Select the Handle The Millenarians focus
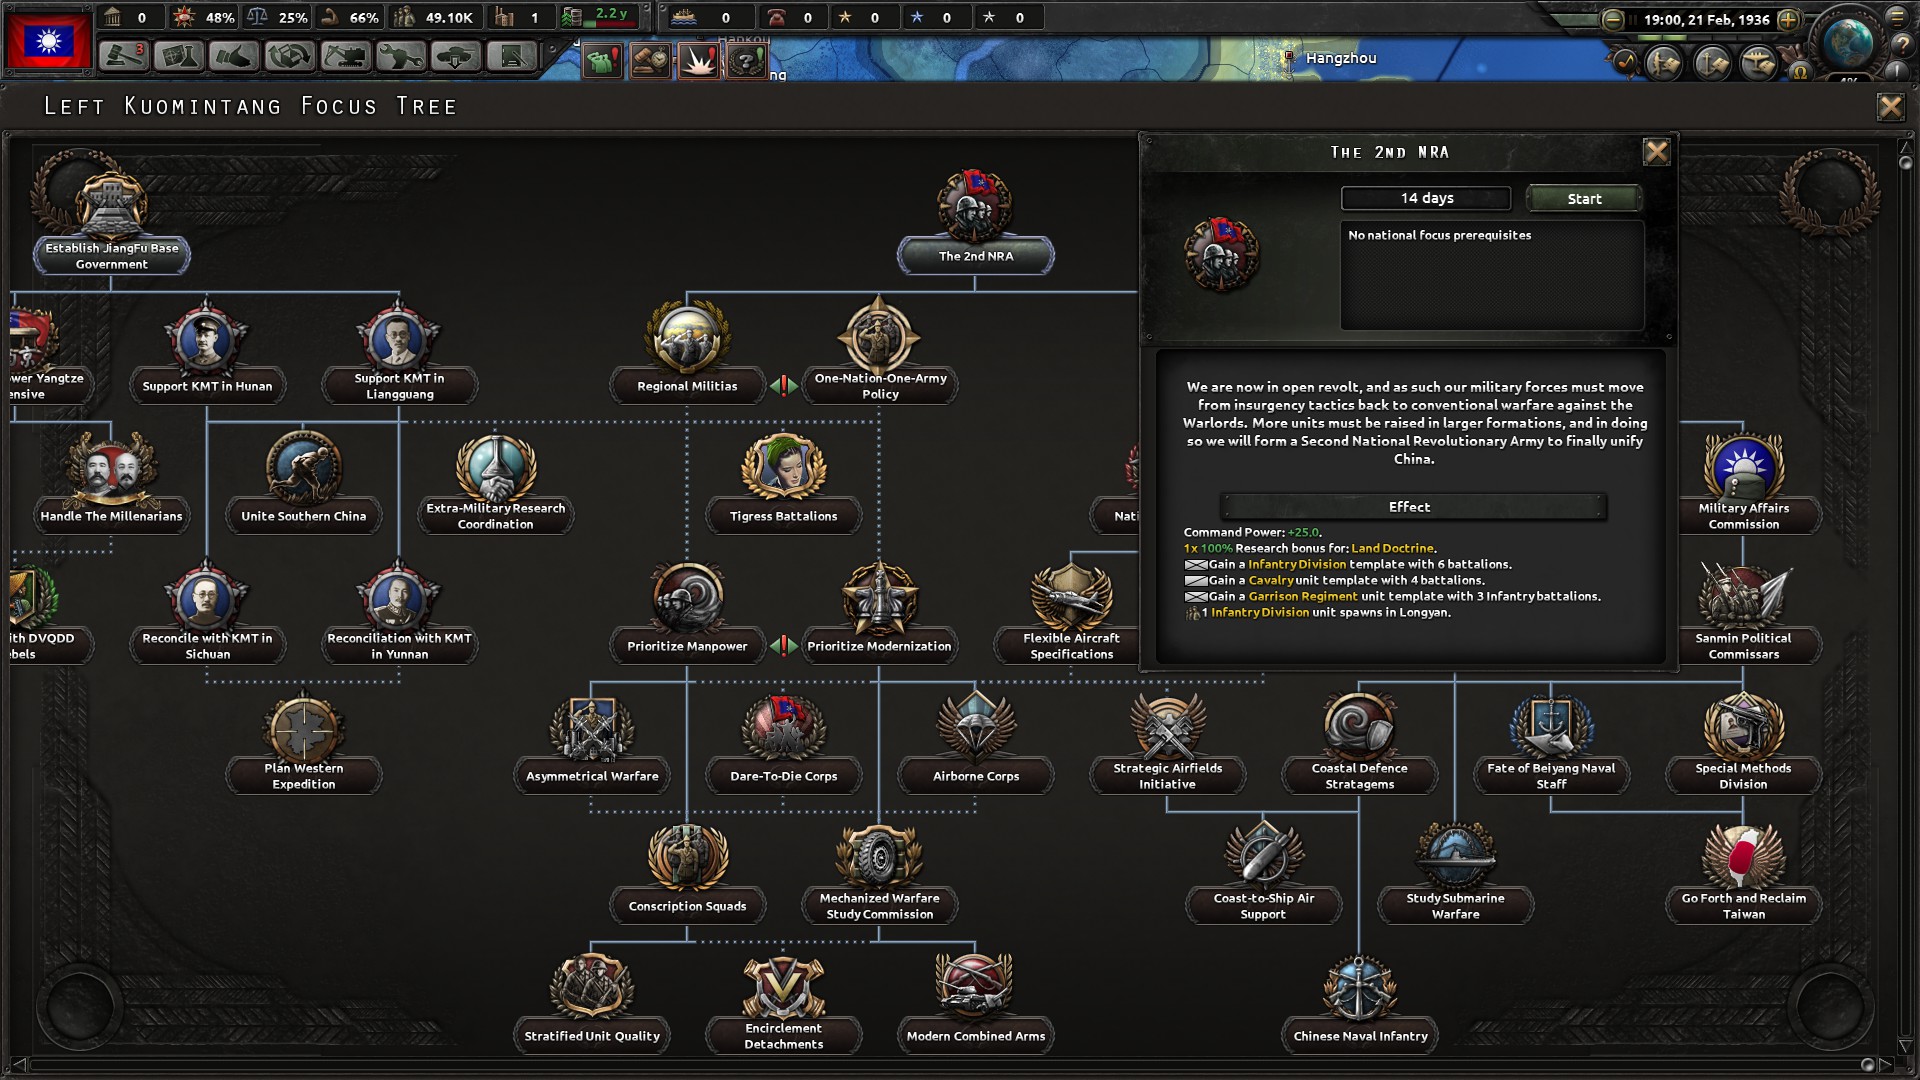 tap(111, 482)
